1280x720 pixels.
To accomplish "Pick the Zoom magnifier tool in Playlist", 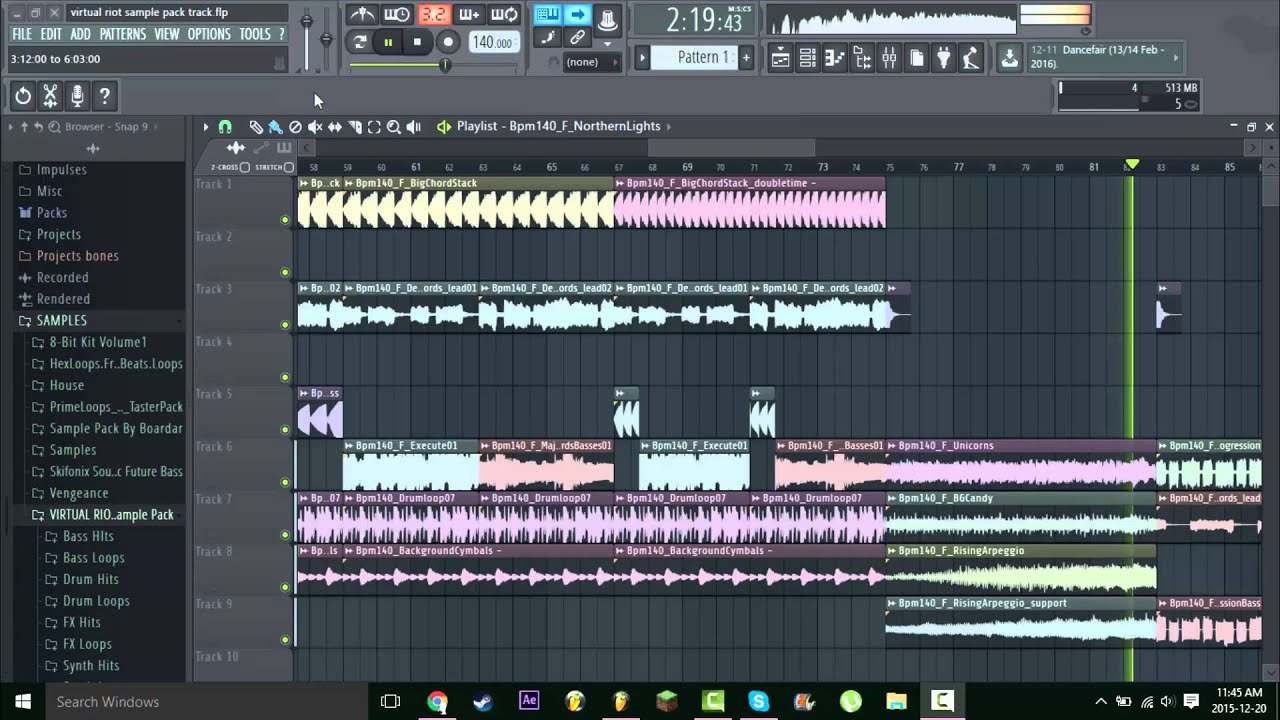I will click(x=394, y=127).
